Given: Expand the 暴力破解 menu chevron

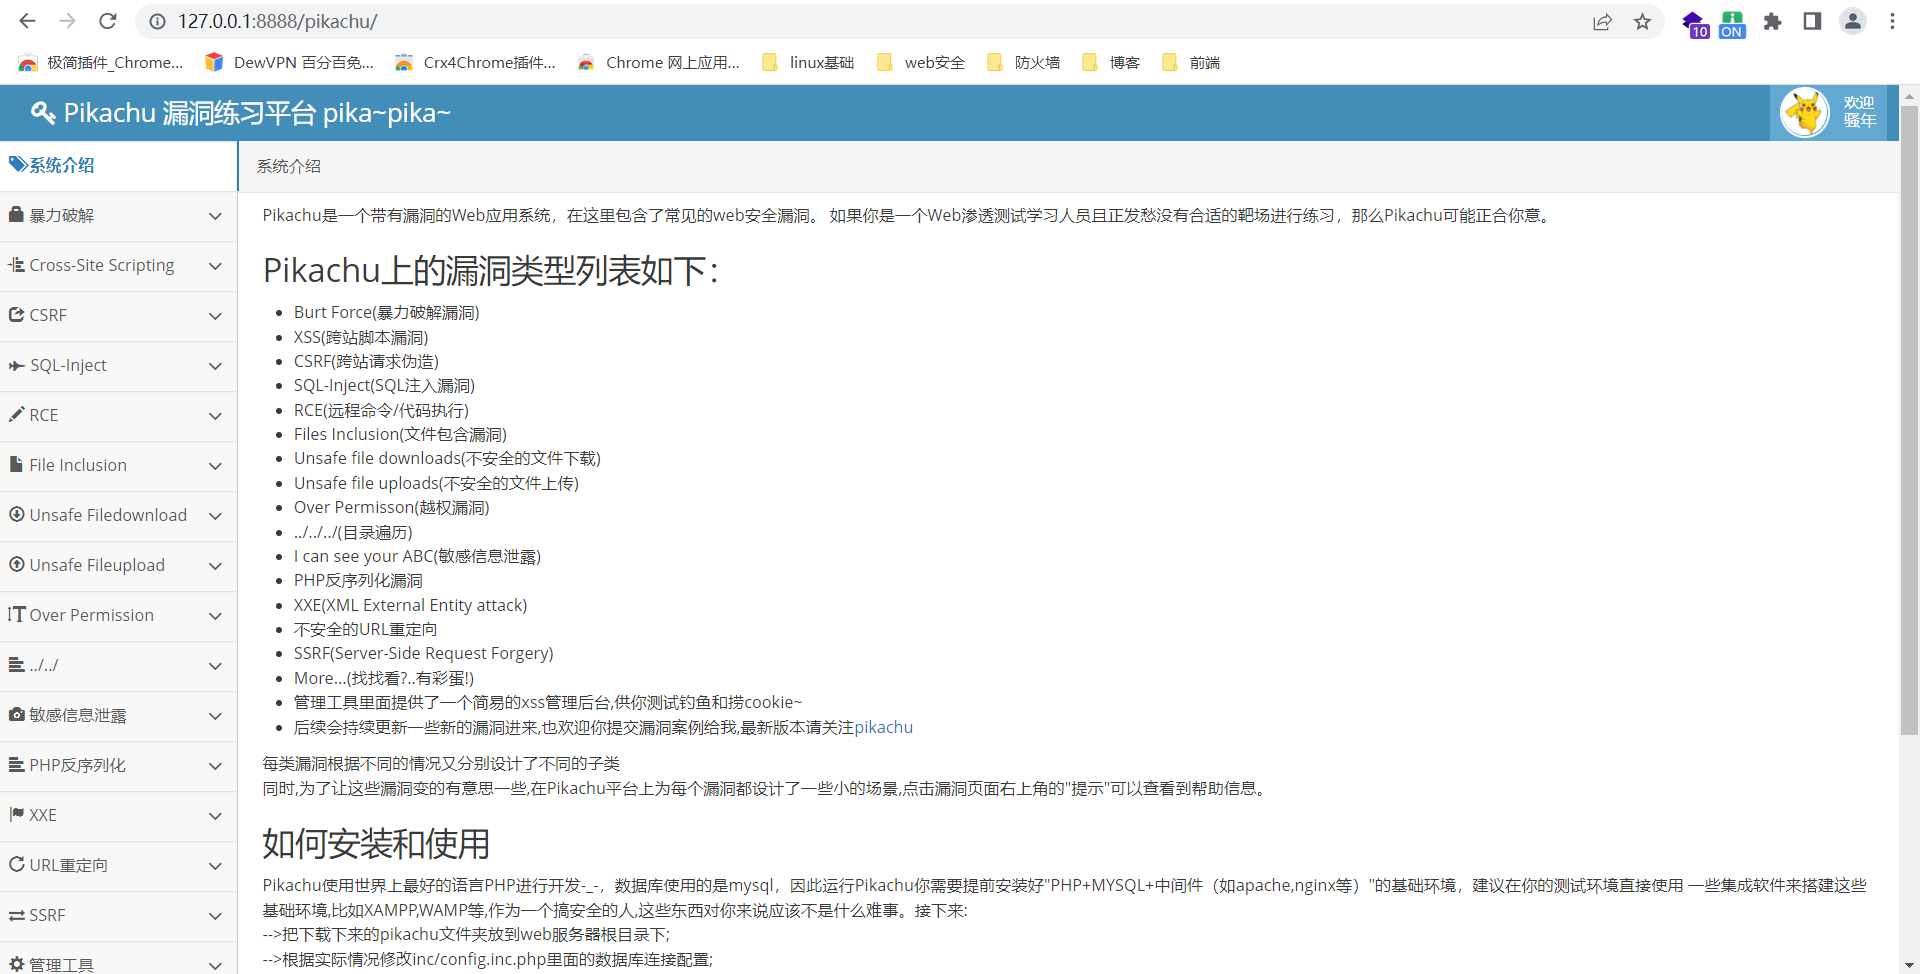Looking at the screenshot, I should click(215, 215).
